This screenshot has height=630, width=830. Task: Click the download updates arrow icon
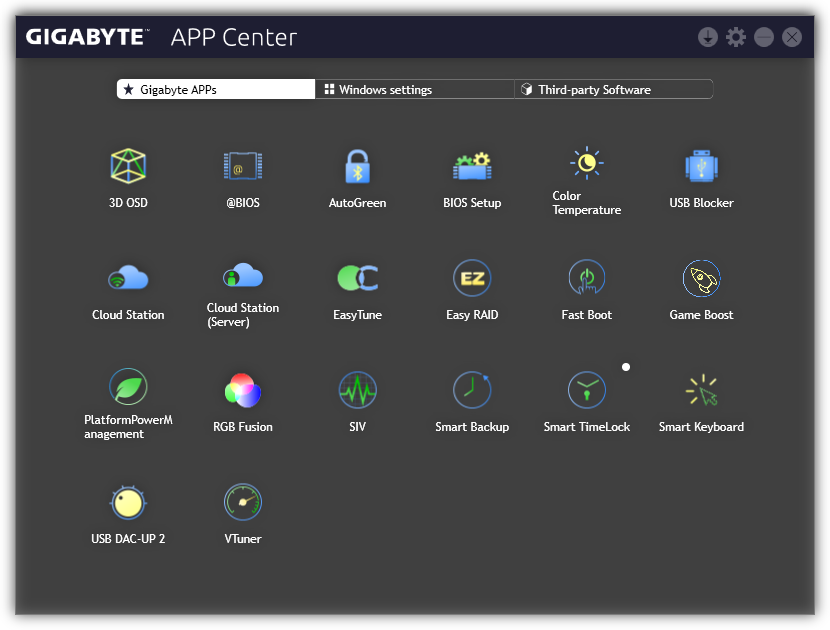pos(708,37)
